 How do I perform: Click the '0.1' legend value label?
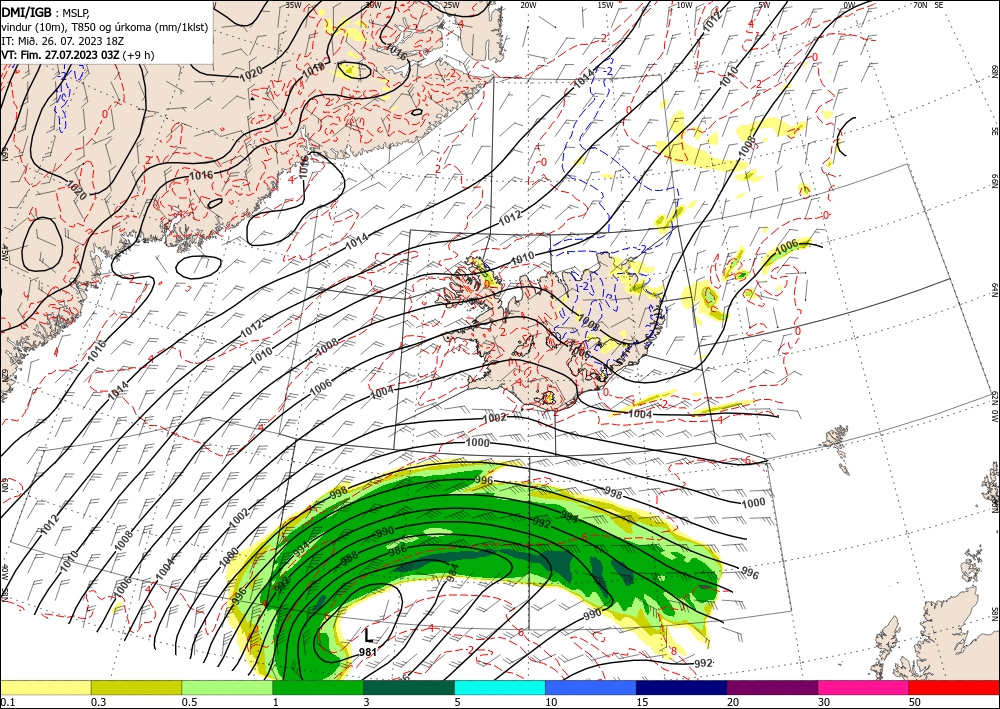coord(6,702)
